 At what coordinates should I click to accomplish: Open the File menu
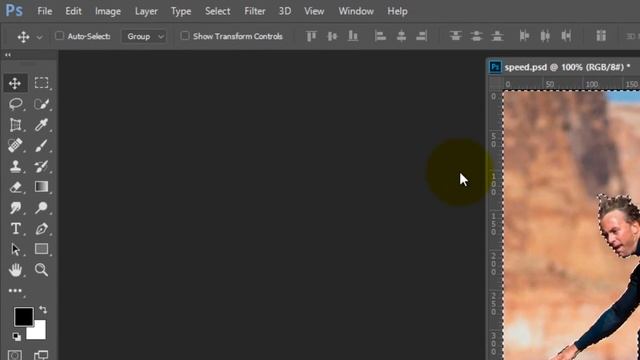[44, 11]
